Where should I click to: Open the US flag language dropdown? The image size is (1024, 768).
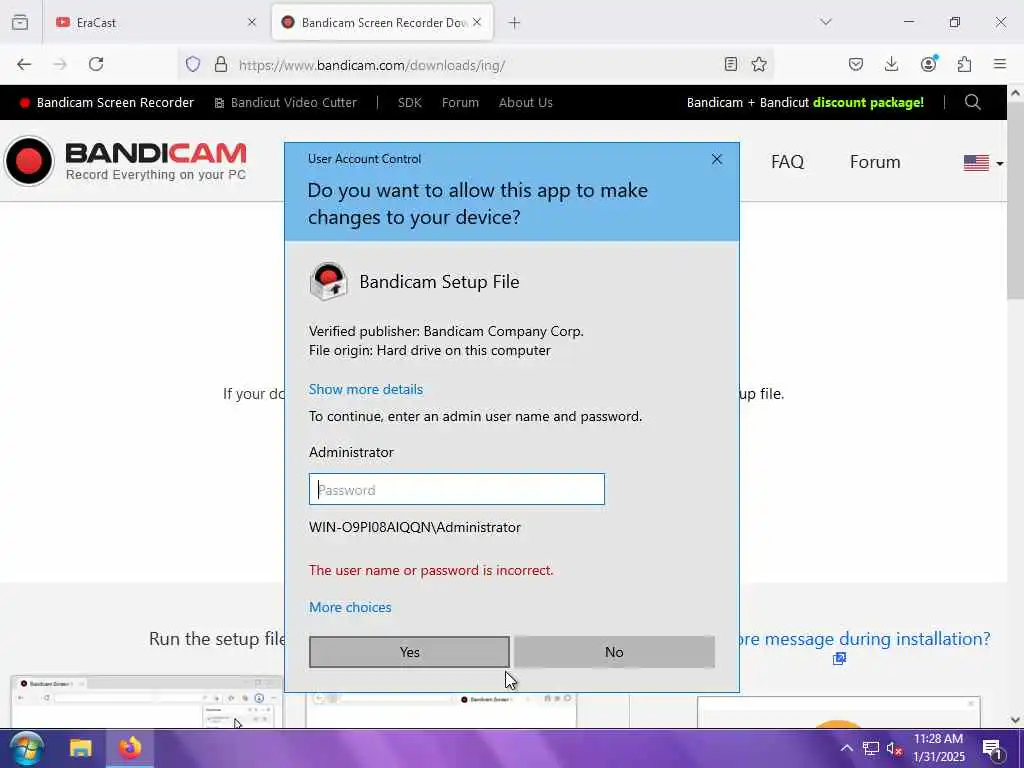[x=984, y=163]
